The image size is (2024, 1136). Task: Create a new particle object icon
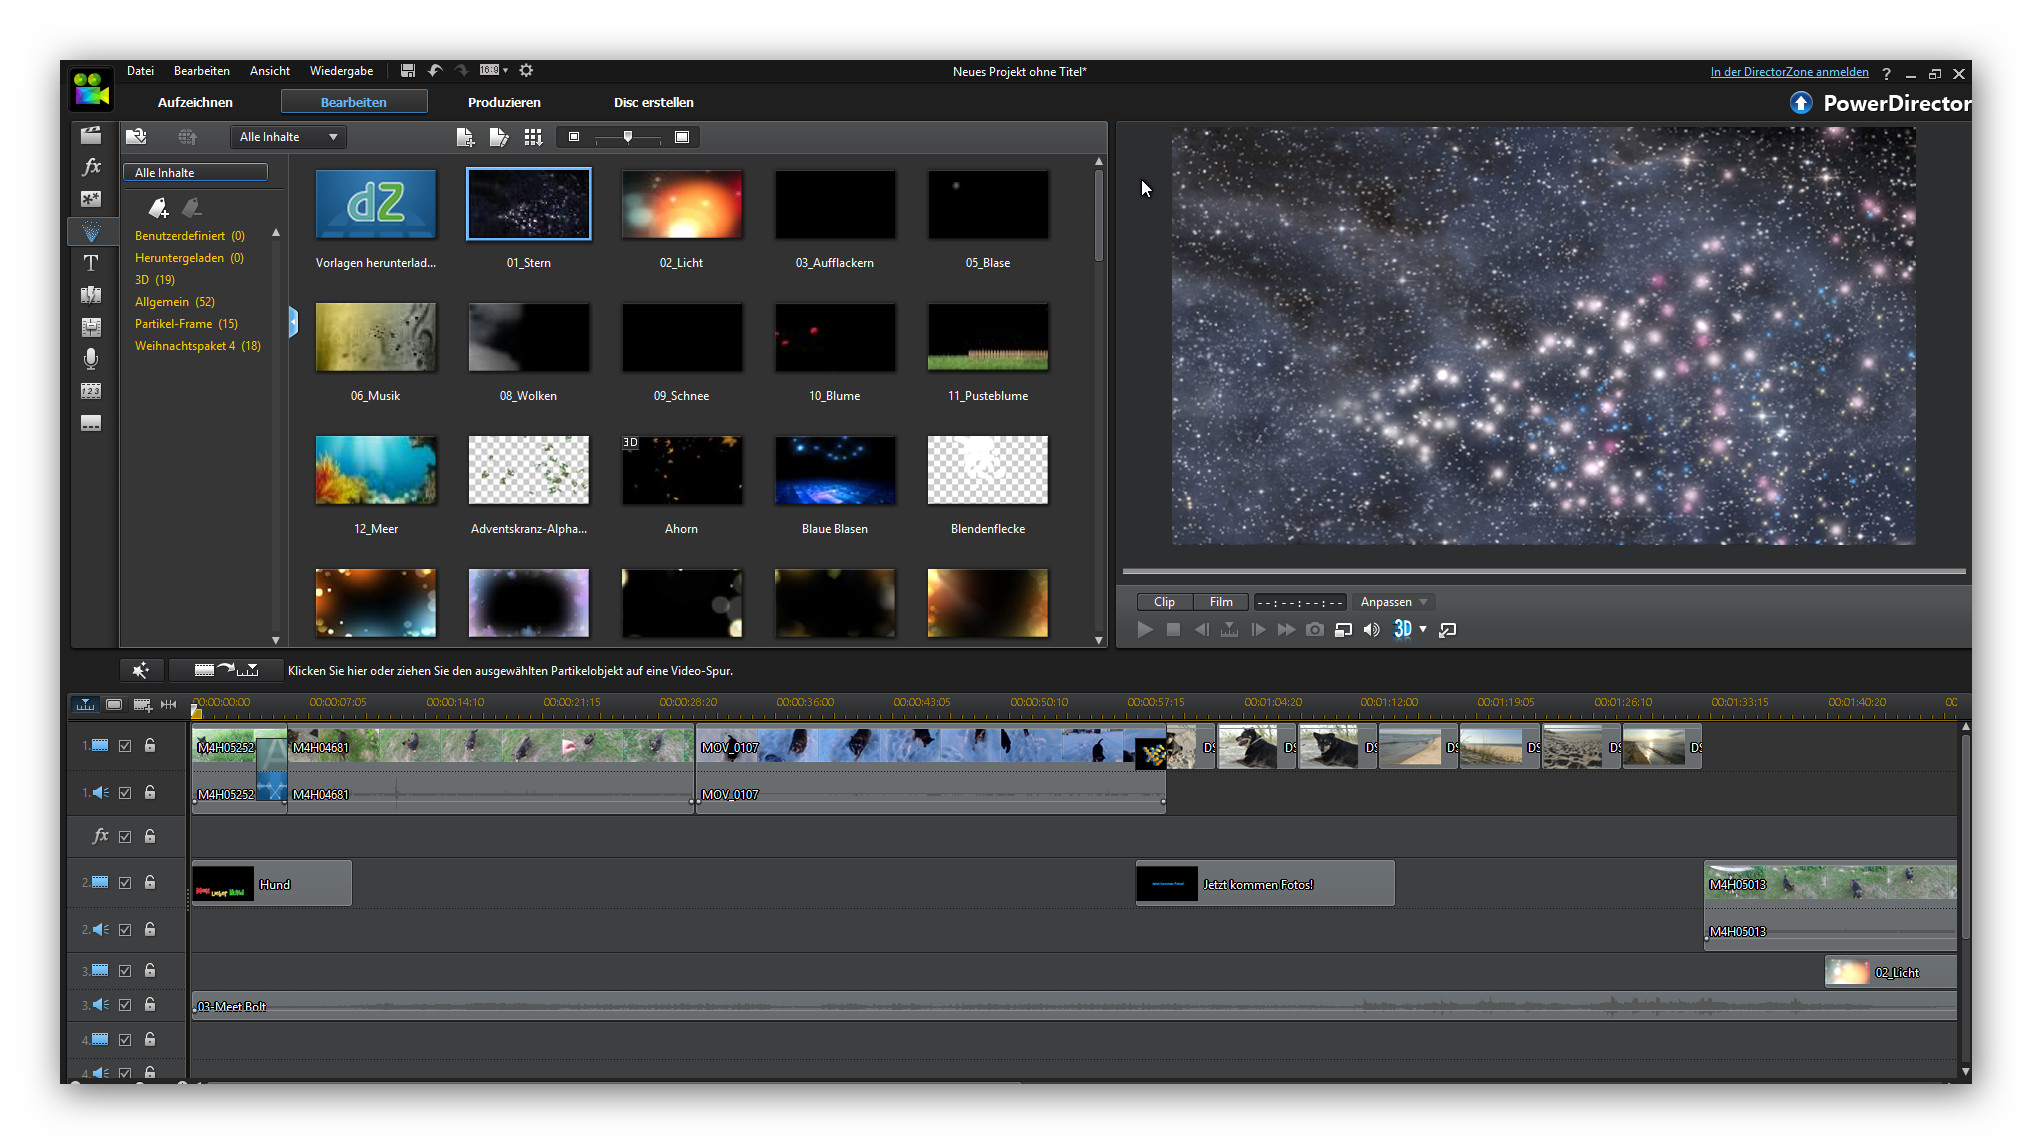tap(465, 137)
